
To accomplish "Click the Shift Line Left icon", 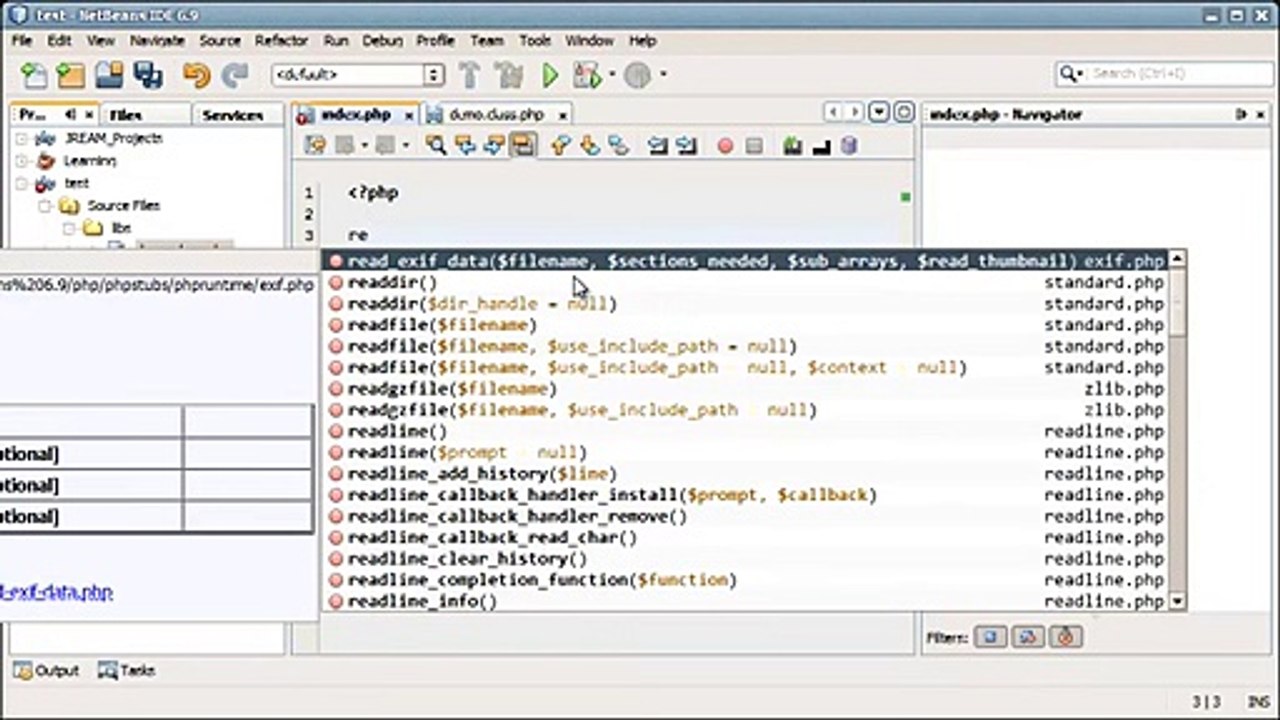I will pos(657,146).
